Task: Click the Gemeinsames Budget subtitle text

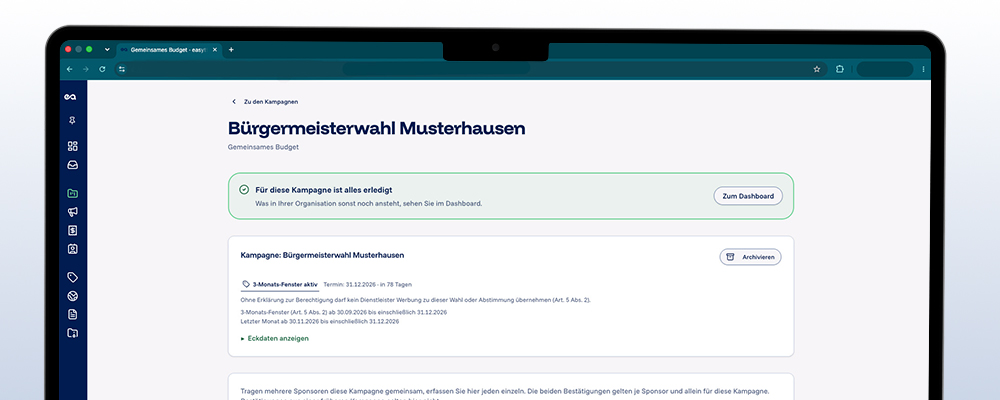Action: click(x=263, y=147)
